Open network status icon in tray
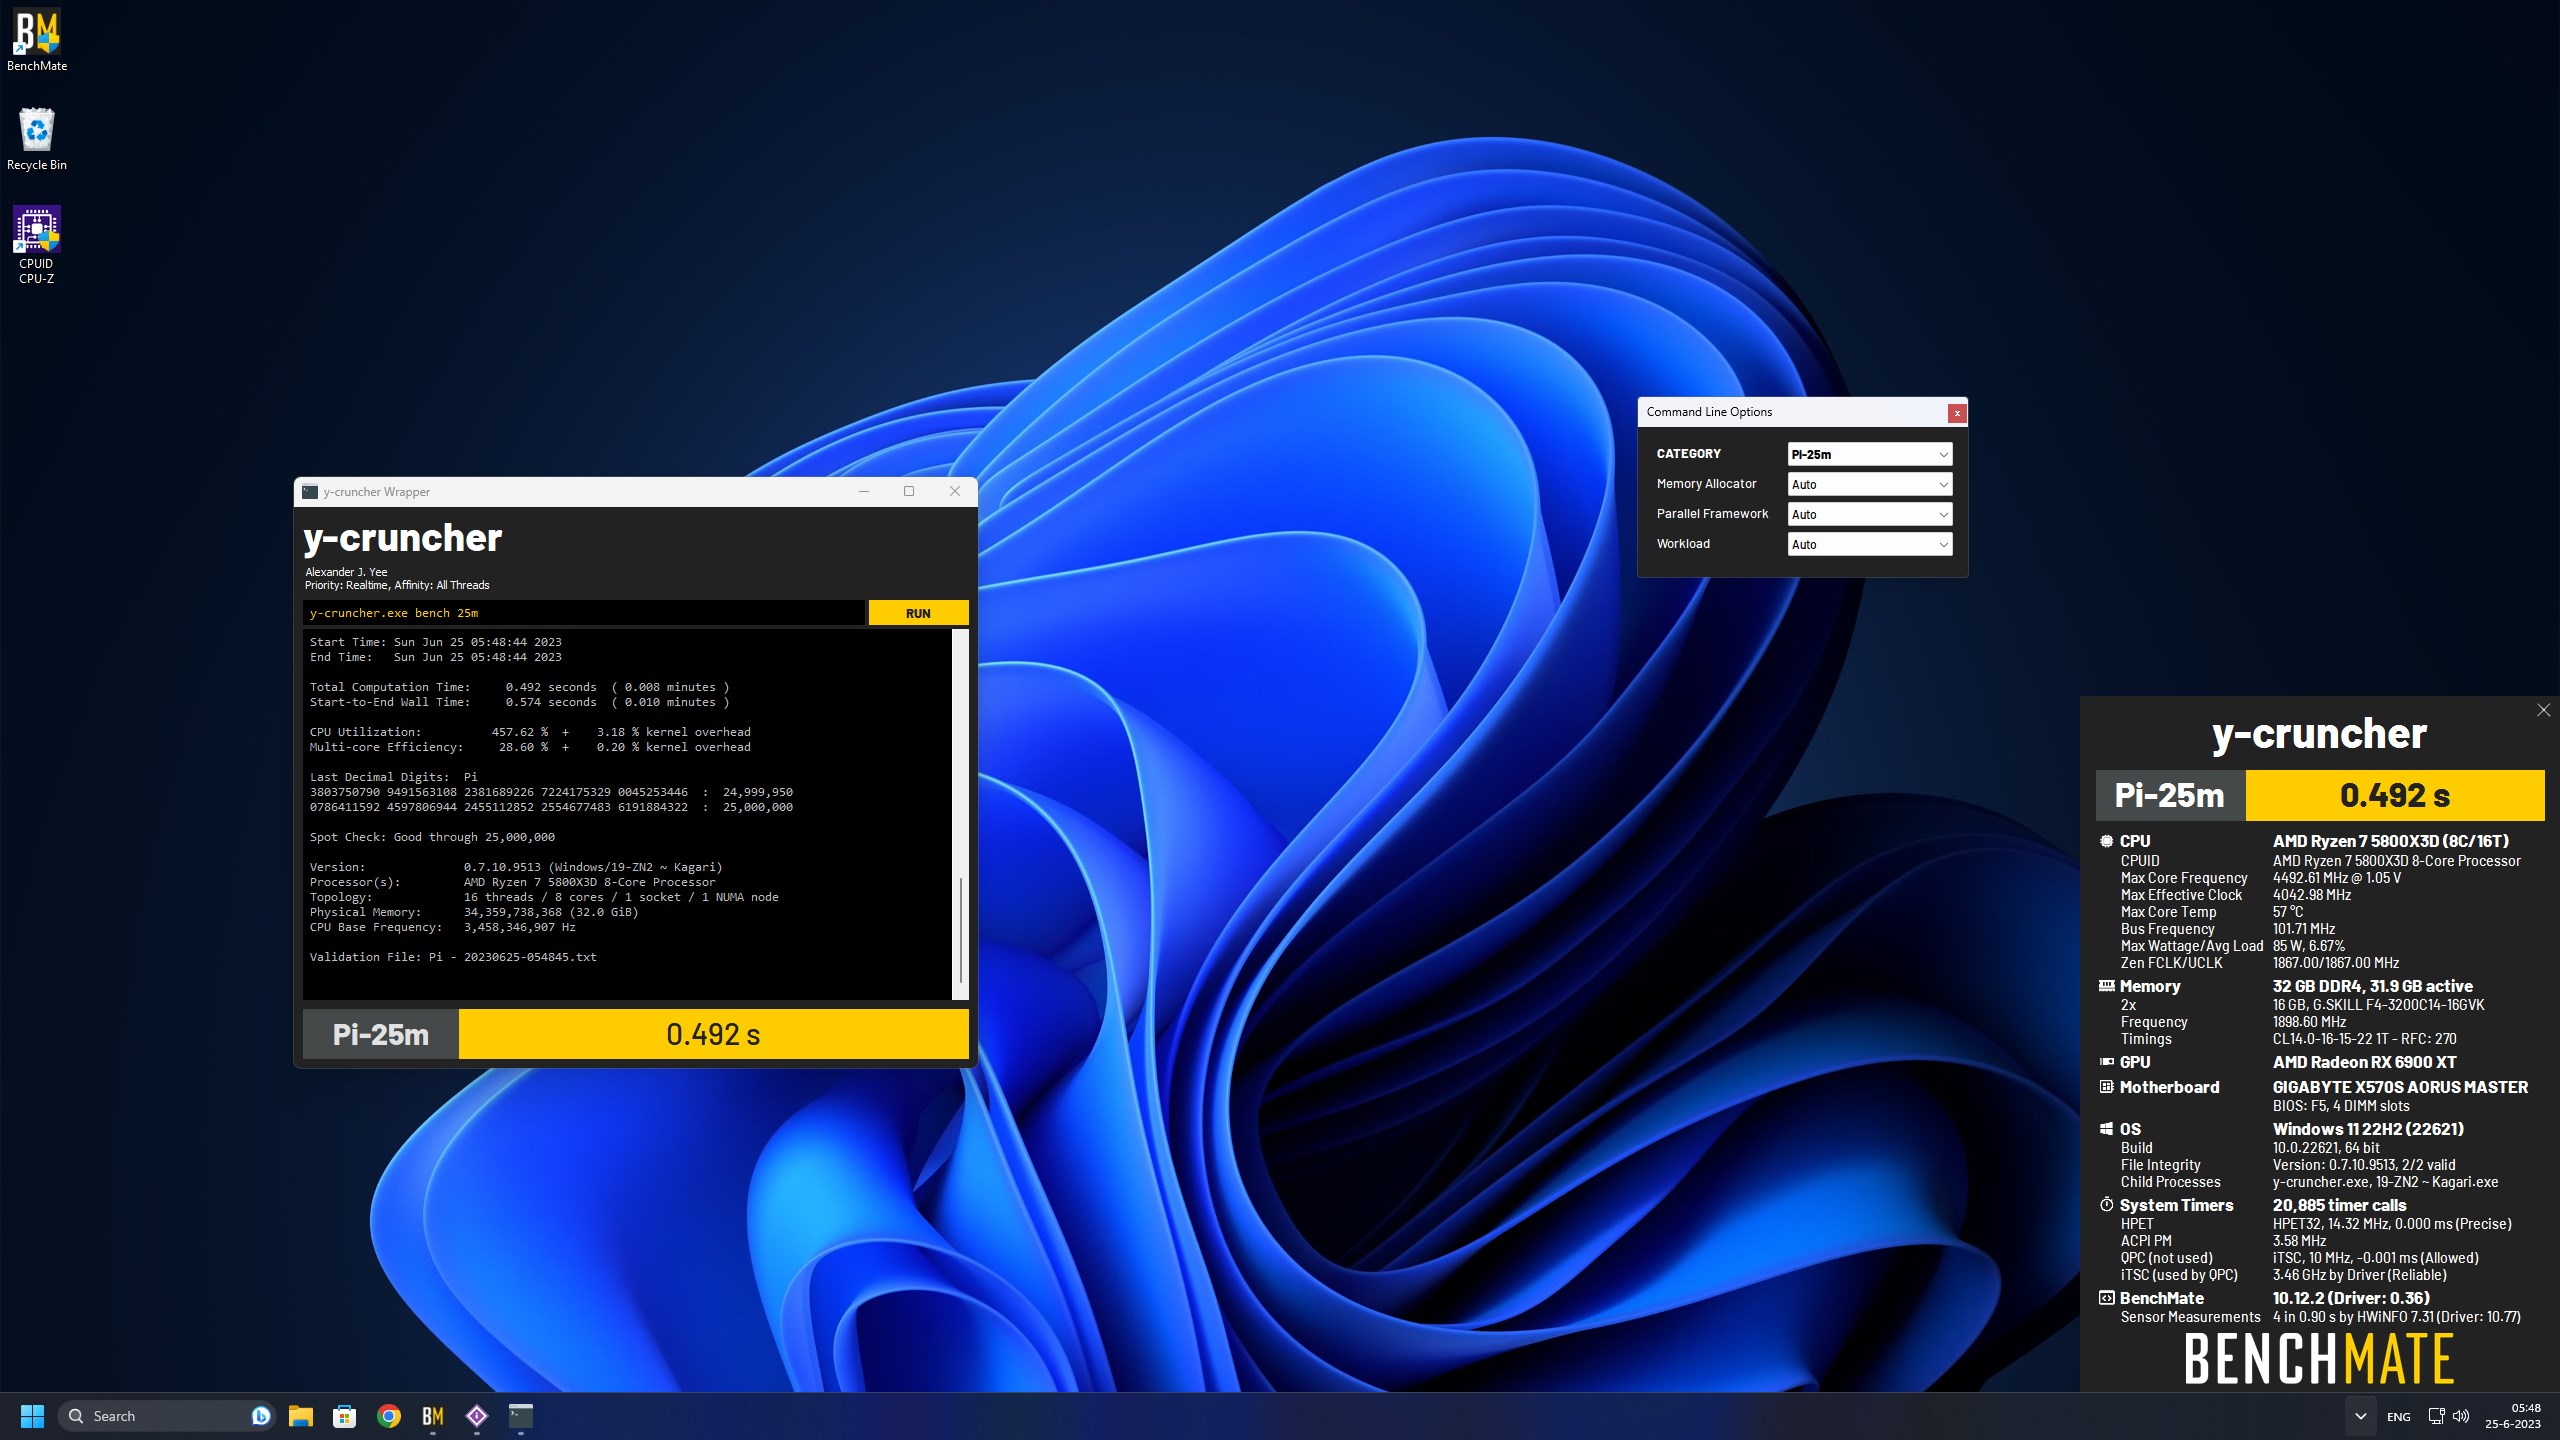This screenshot has width=2560, height=1440. 2436,1416
